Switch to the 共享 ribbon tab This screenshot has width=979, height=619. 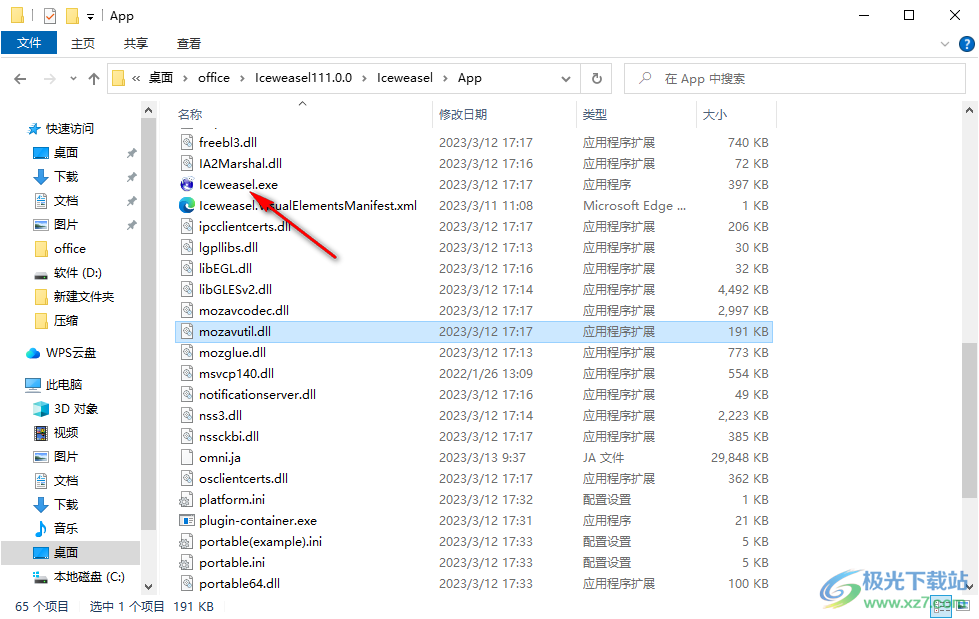point(135,43)
